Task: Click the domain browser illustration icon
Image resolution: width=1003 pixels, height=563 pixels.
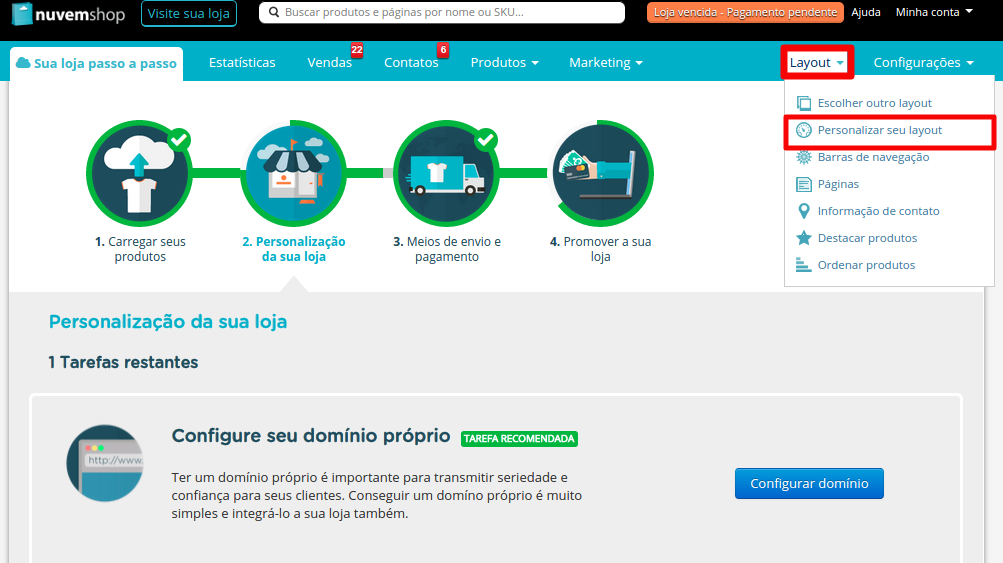Action: point(105,463)
